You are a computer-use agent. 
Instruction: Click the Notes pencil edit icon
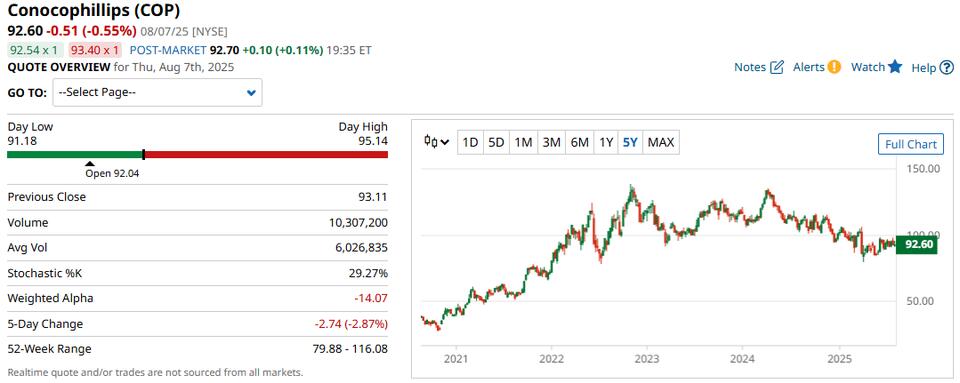tap(776, 67)
